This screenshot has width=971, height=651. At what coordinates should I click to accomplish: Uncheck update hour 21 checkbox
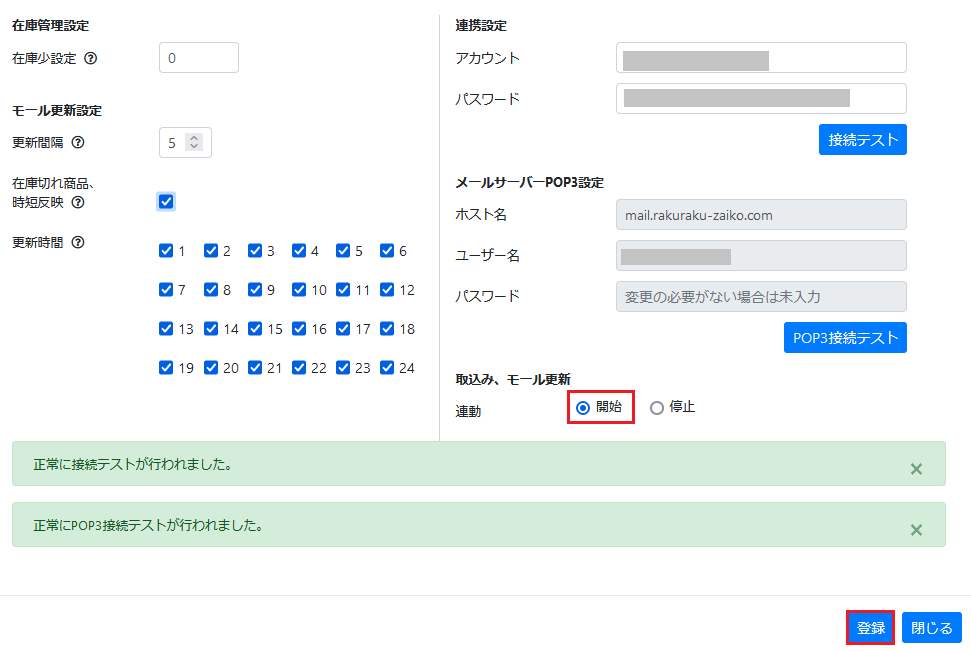point(255,367)
